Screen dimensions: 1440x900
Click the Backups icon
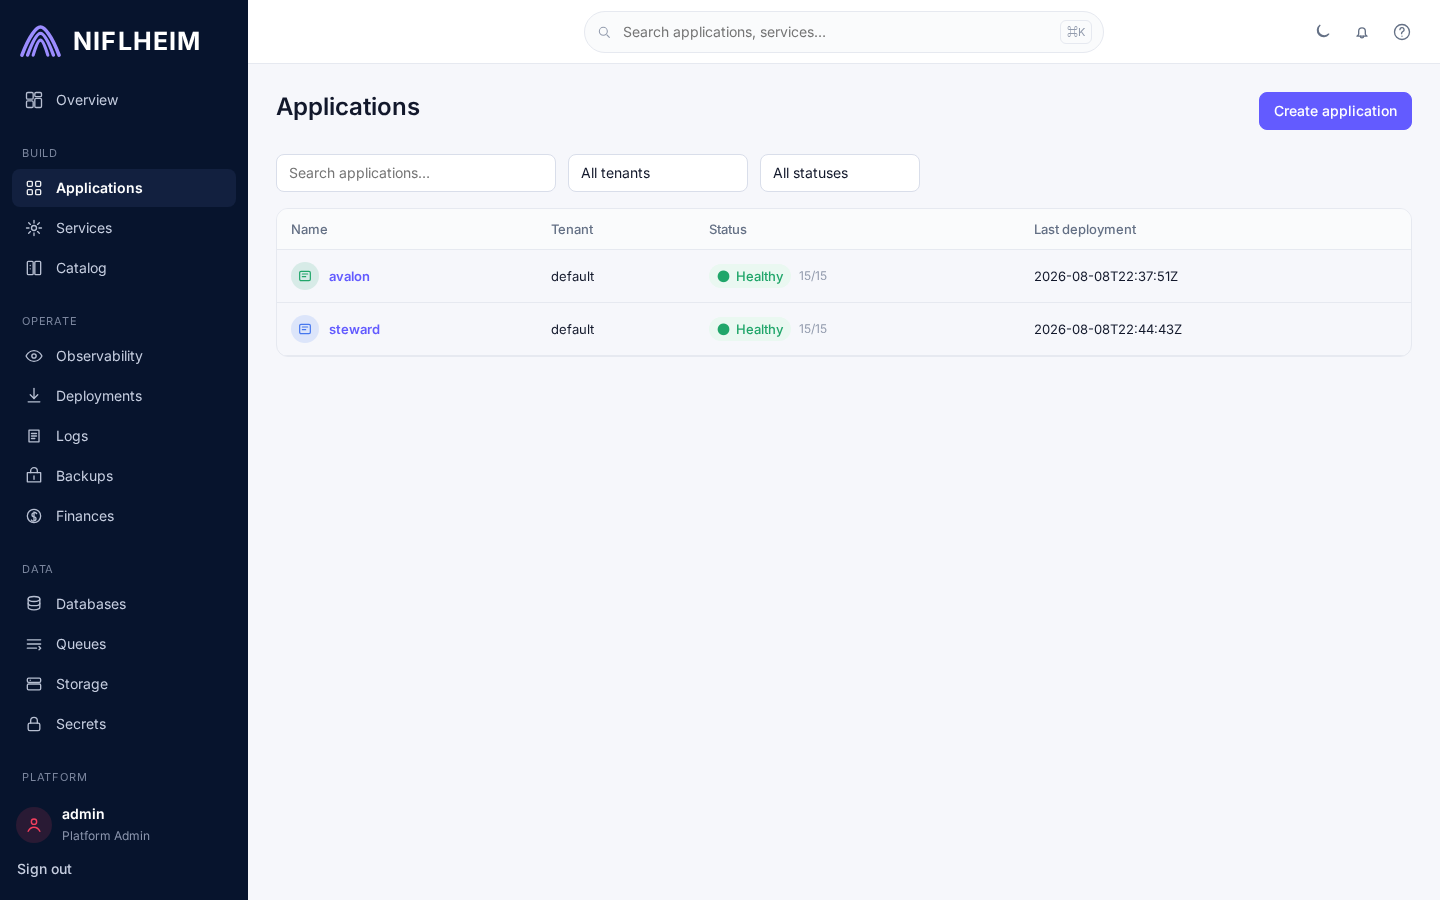point(34,476)
